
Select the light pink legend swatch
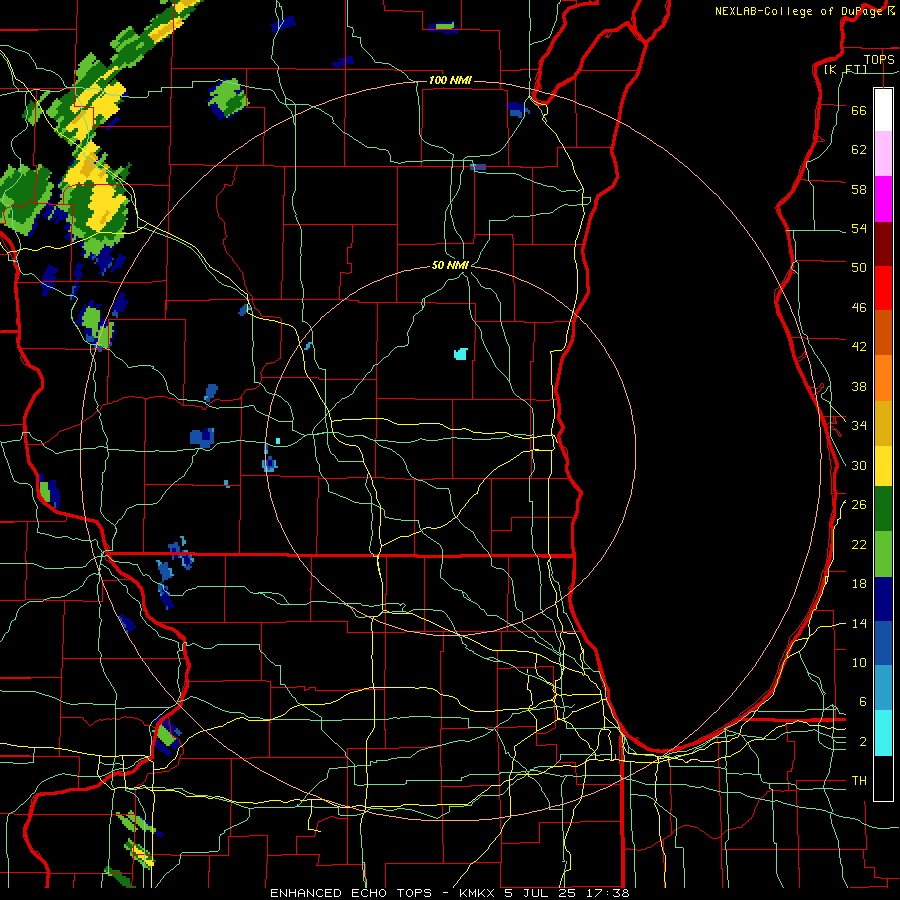pyautogui.click(x=883, y=154)
